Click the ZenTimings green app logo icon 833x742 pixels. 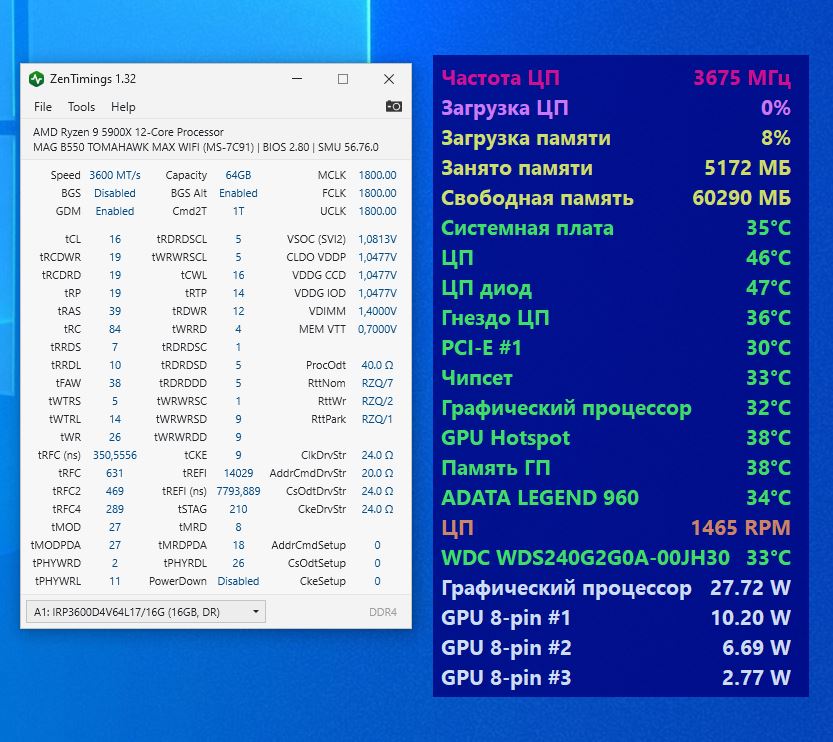(x=37, y=79)
